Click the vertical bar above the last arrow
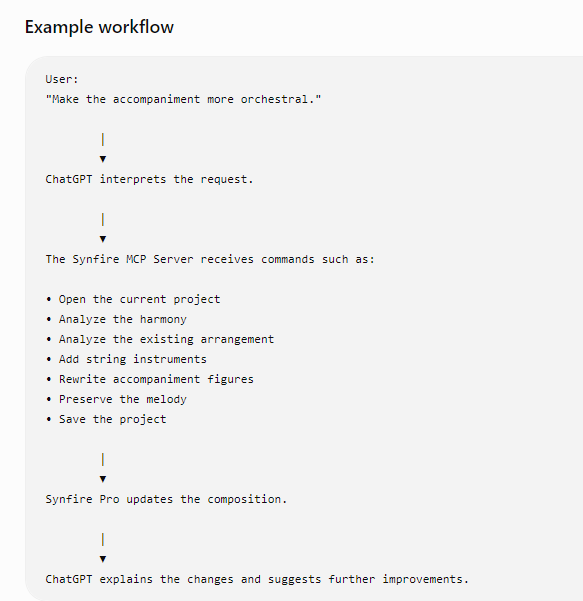Screen dimensions: 583x601 pyautogui.click(x=103, y=540)
